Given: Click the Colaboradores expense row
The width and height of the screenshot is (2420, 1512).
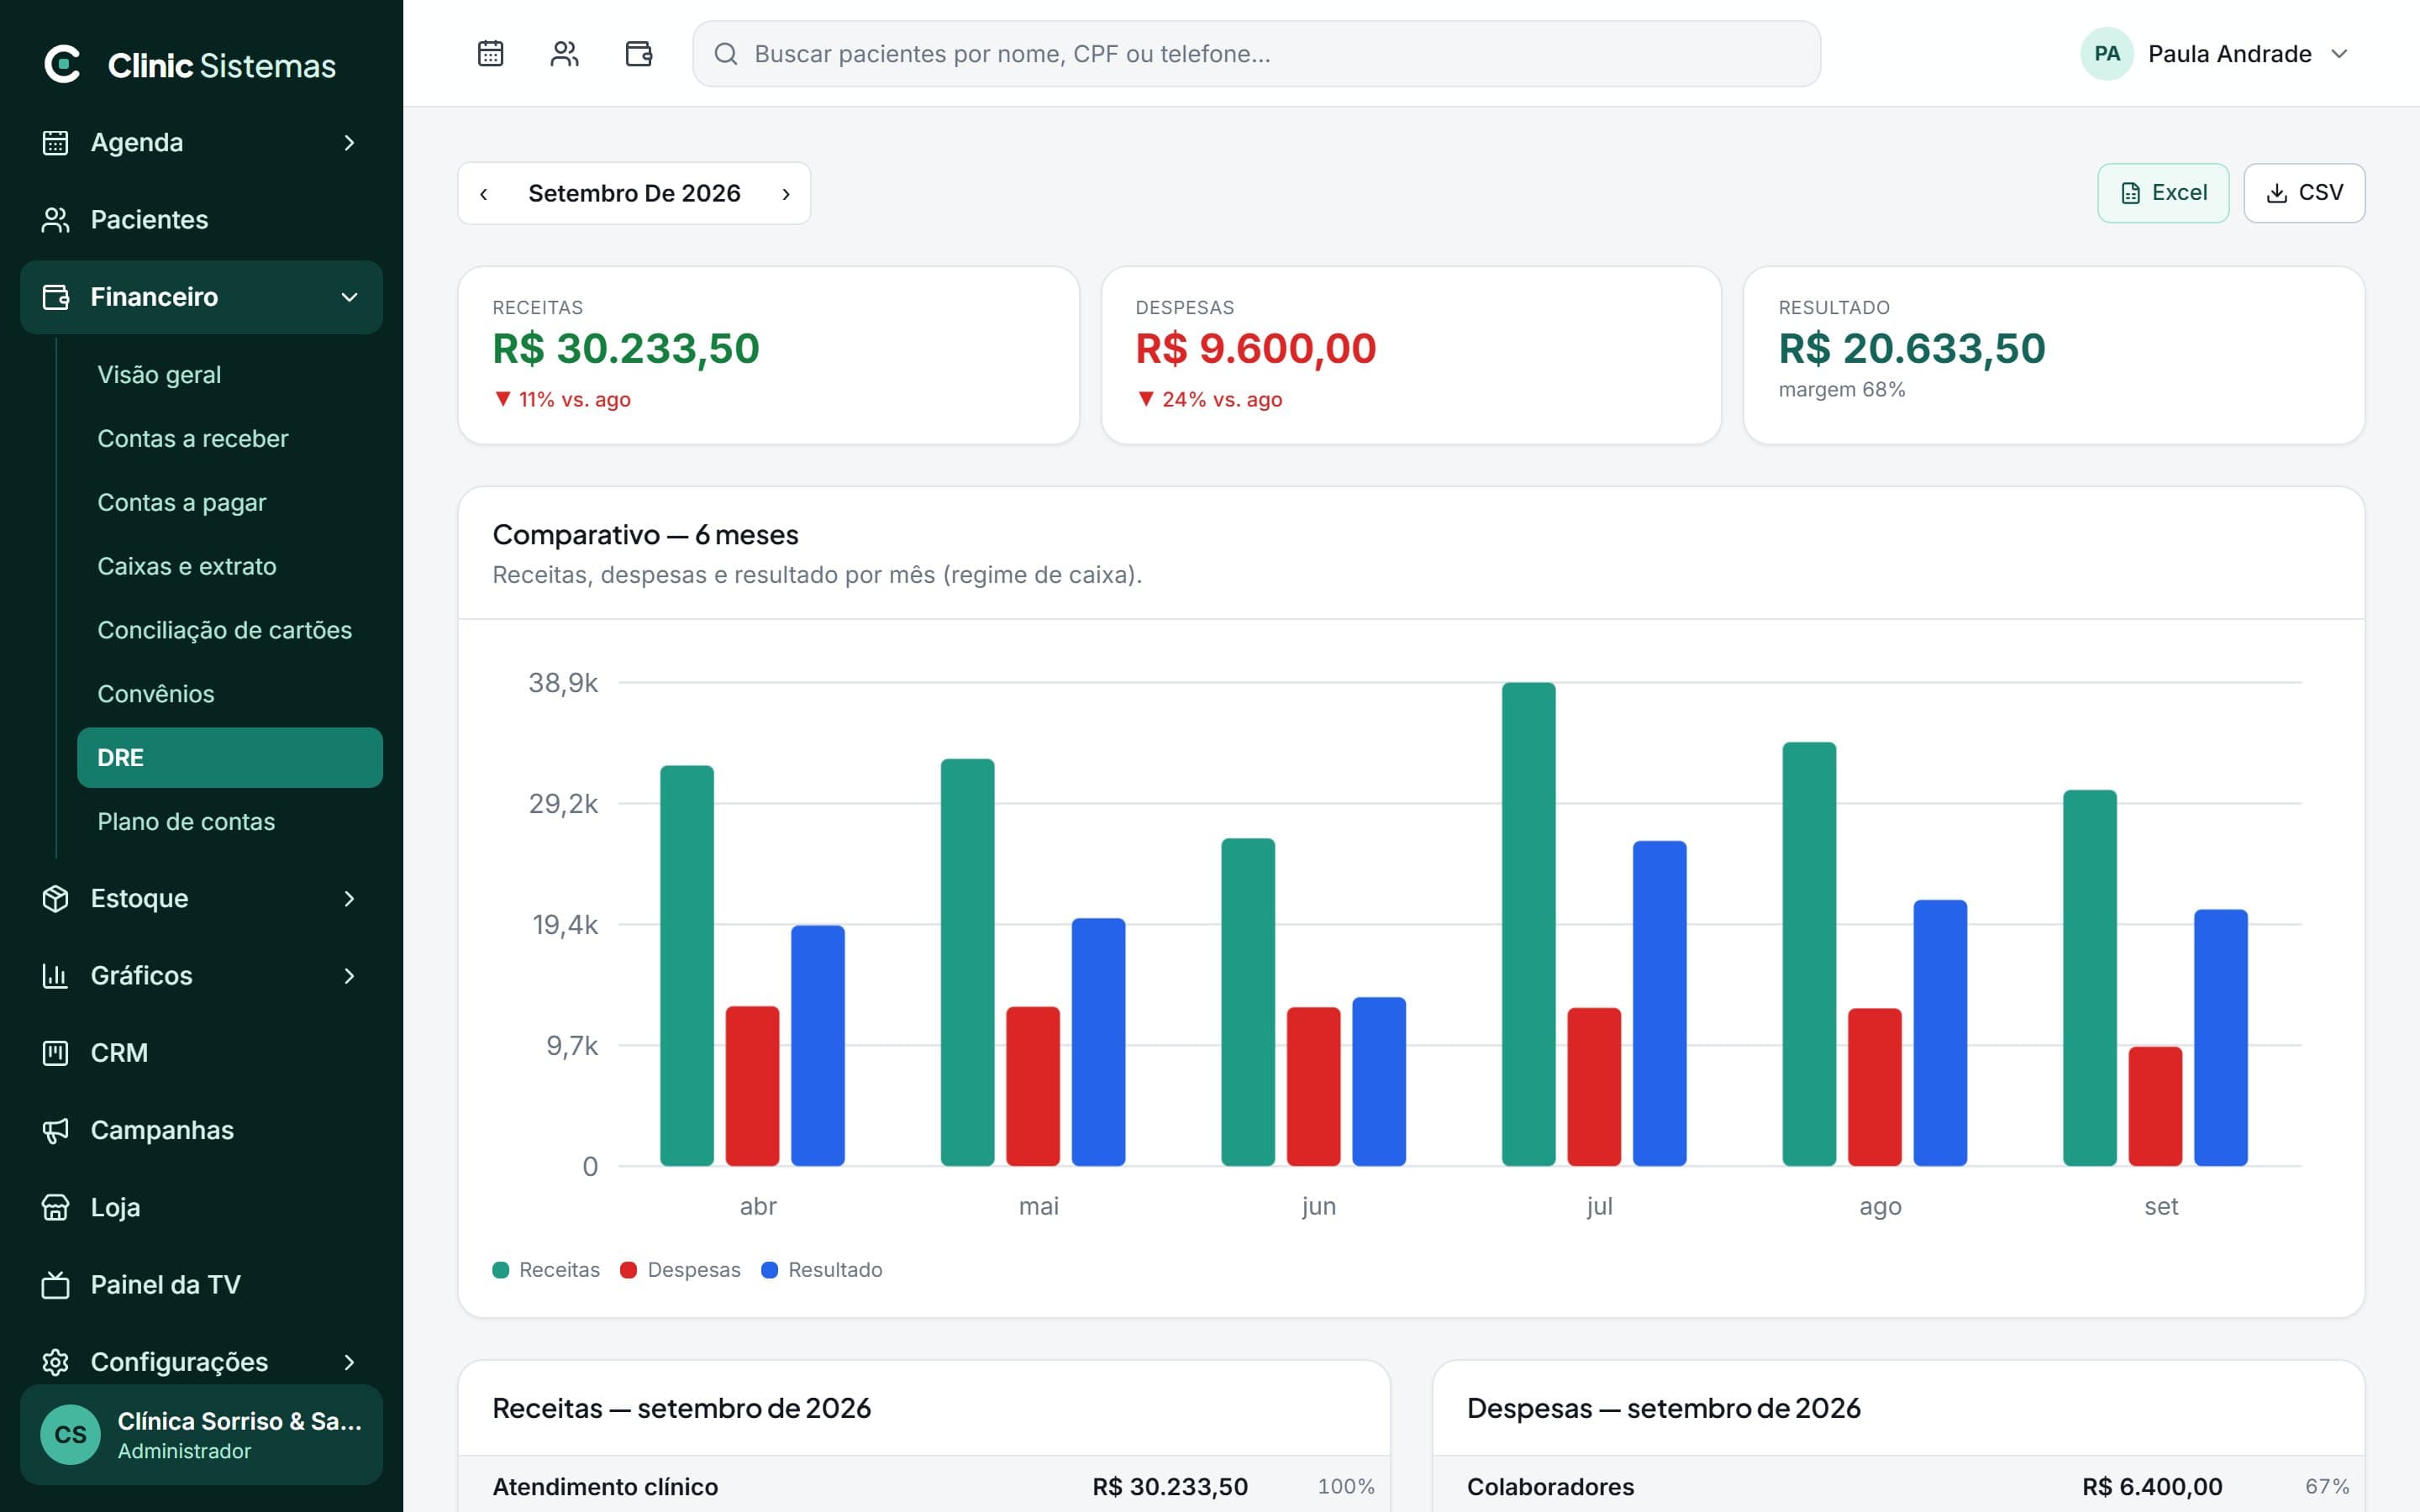Looking at the screenshot, I should (x=1898, y=1486).
